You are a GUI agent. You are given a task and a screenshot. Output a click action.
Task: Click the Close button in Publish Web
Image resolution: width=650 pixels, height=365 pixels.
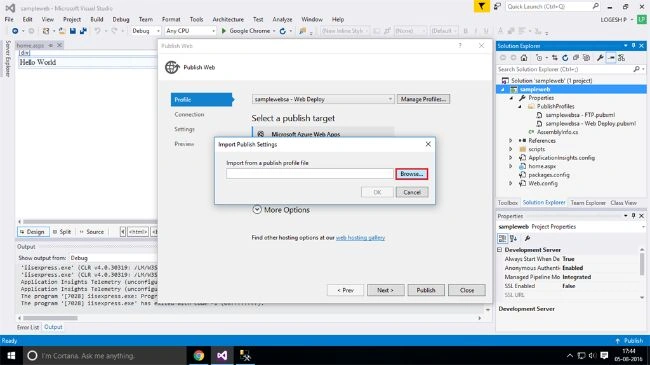click(x=467, y=290)
